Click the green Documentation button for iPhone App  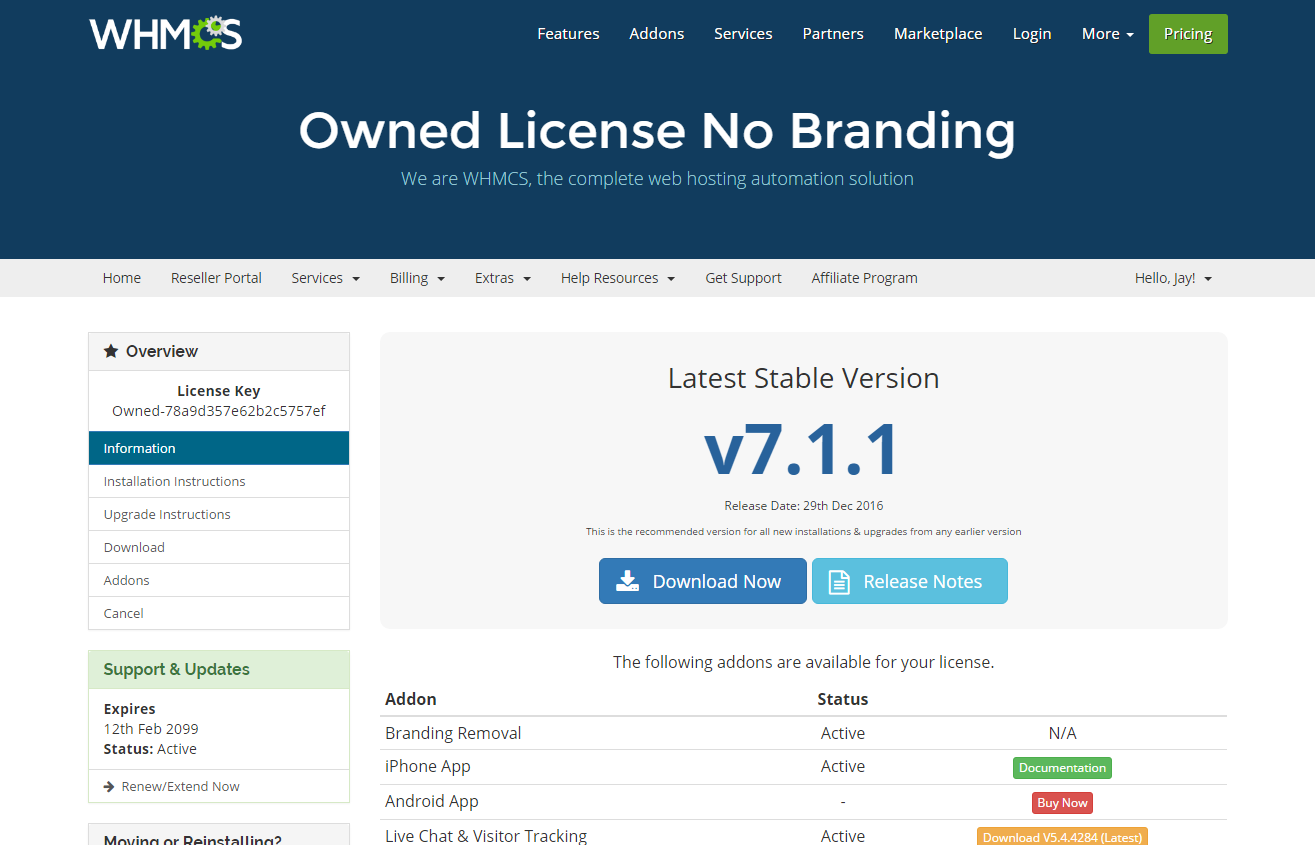point(1062,768)
